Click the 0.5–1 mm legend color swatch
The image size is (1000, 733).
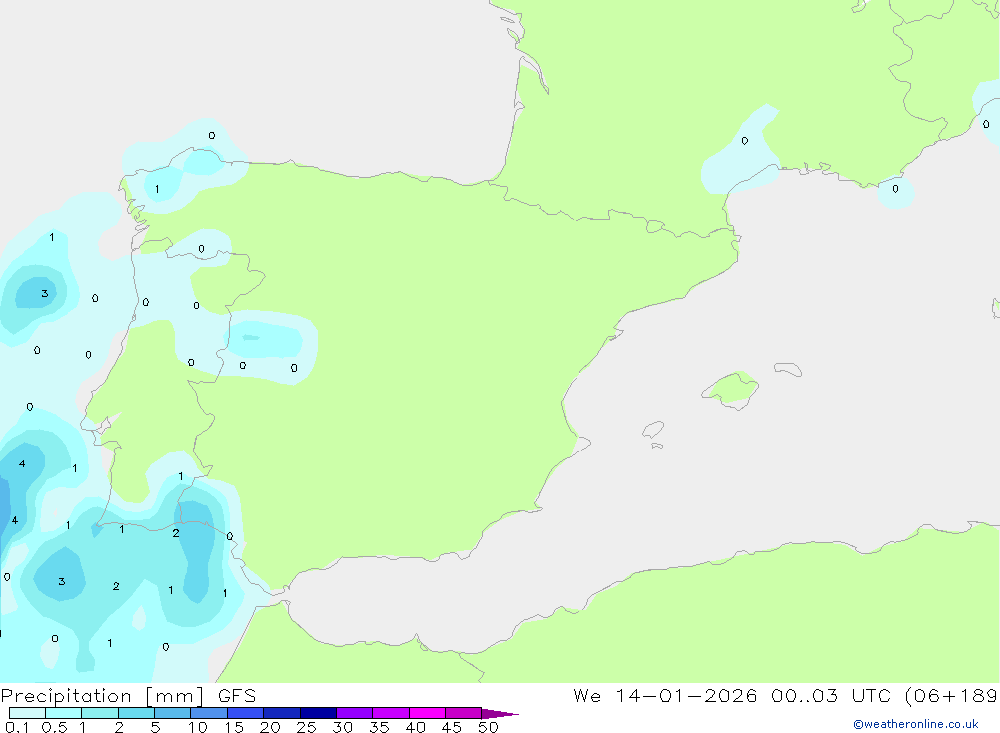click(x=63, y=713)
